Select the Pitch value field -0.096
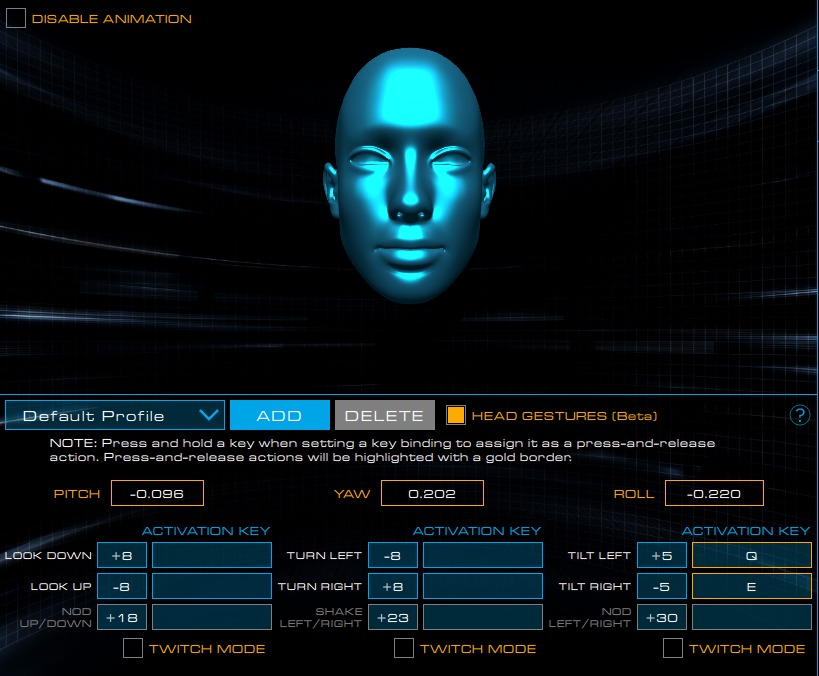Image resolution: width=819 pixels, height=676 pixels. pos(157,493)
